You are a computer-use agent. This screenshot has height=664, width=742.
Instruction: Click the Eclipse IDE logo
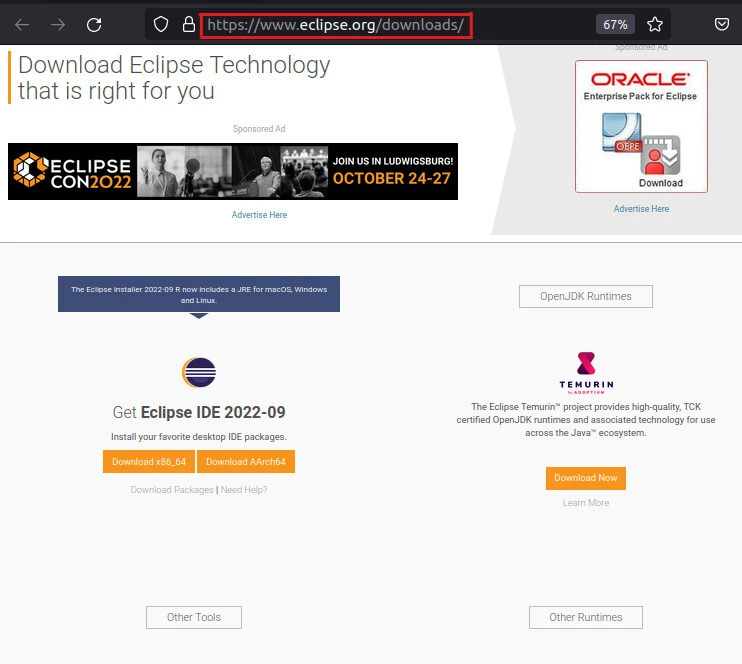(x=199, y=372)
